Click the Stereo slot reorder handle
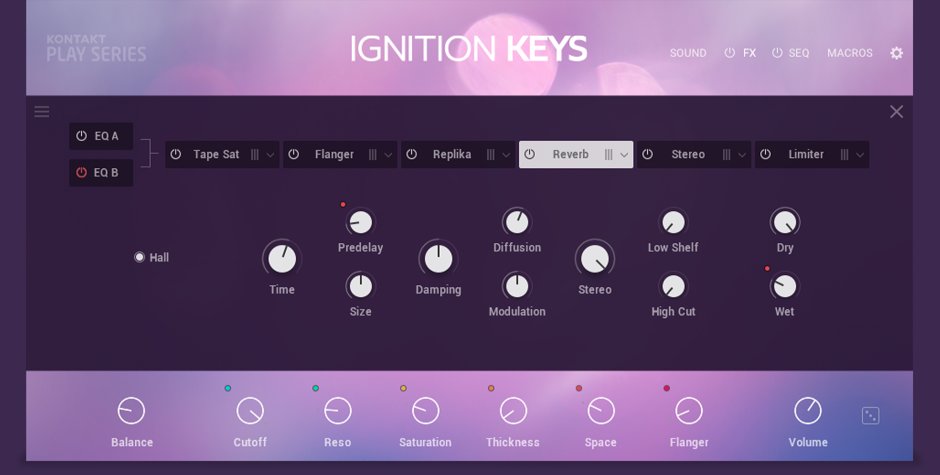The height and width of the screenshot is (475, 940). point(727,155)
